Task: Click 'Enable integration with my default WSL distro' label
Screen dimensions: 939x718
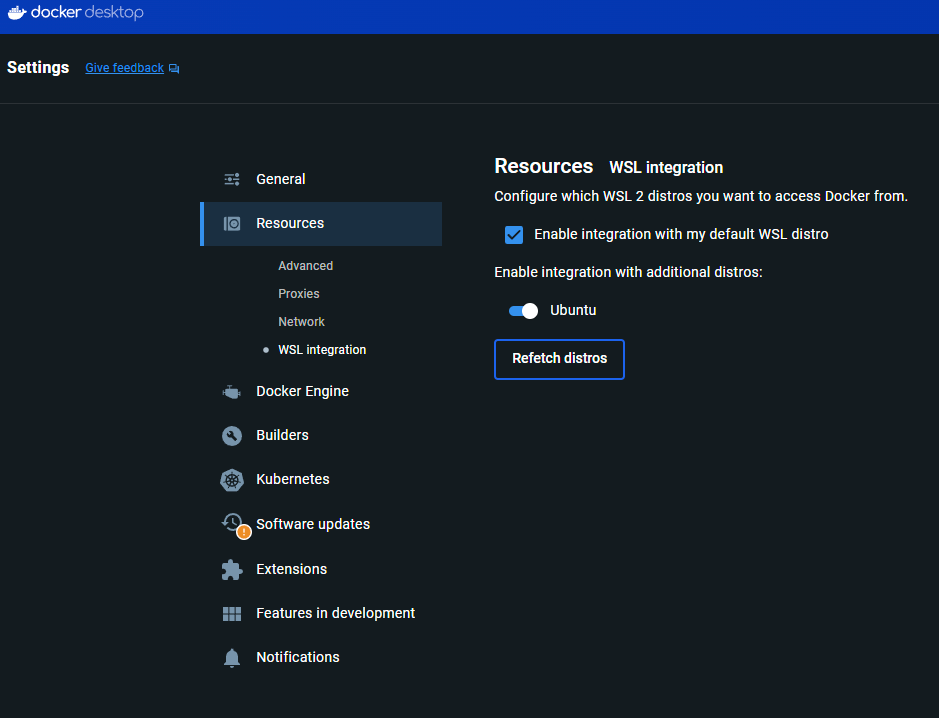Action: click(681, 235)
